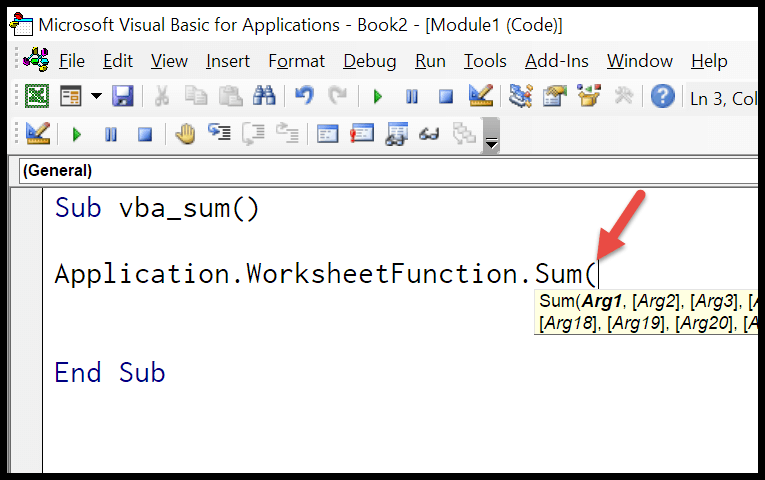Open Find with the binoculars icon
Image resolution: width=765 pixels, height=480 pixels.
(x=264, y=96)
